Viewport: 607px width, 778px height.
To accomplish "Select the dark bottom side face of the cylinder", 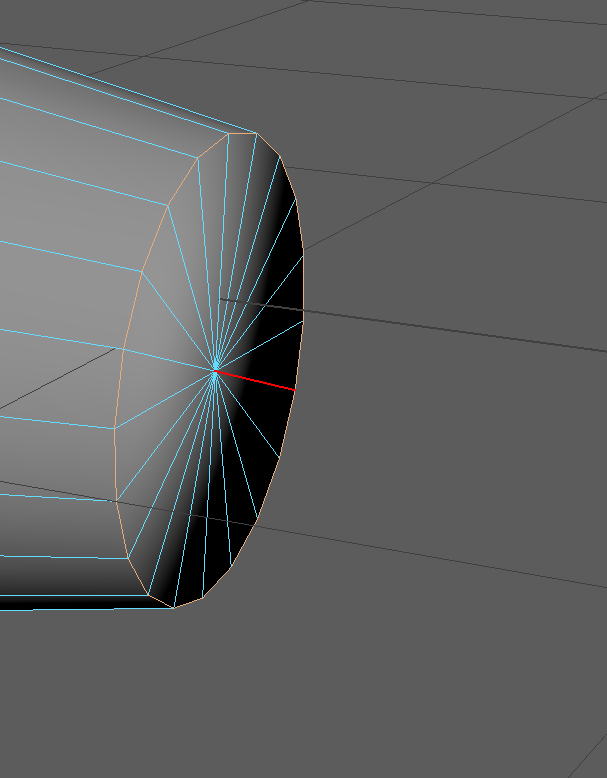I will tap(60, 578).
